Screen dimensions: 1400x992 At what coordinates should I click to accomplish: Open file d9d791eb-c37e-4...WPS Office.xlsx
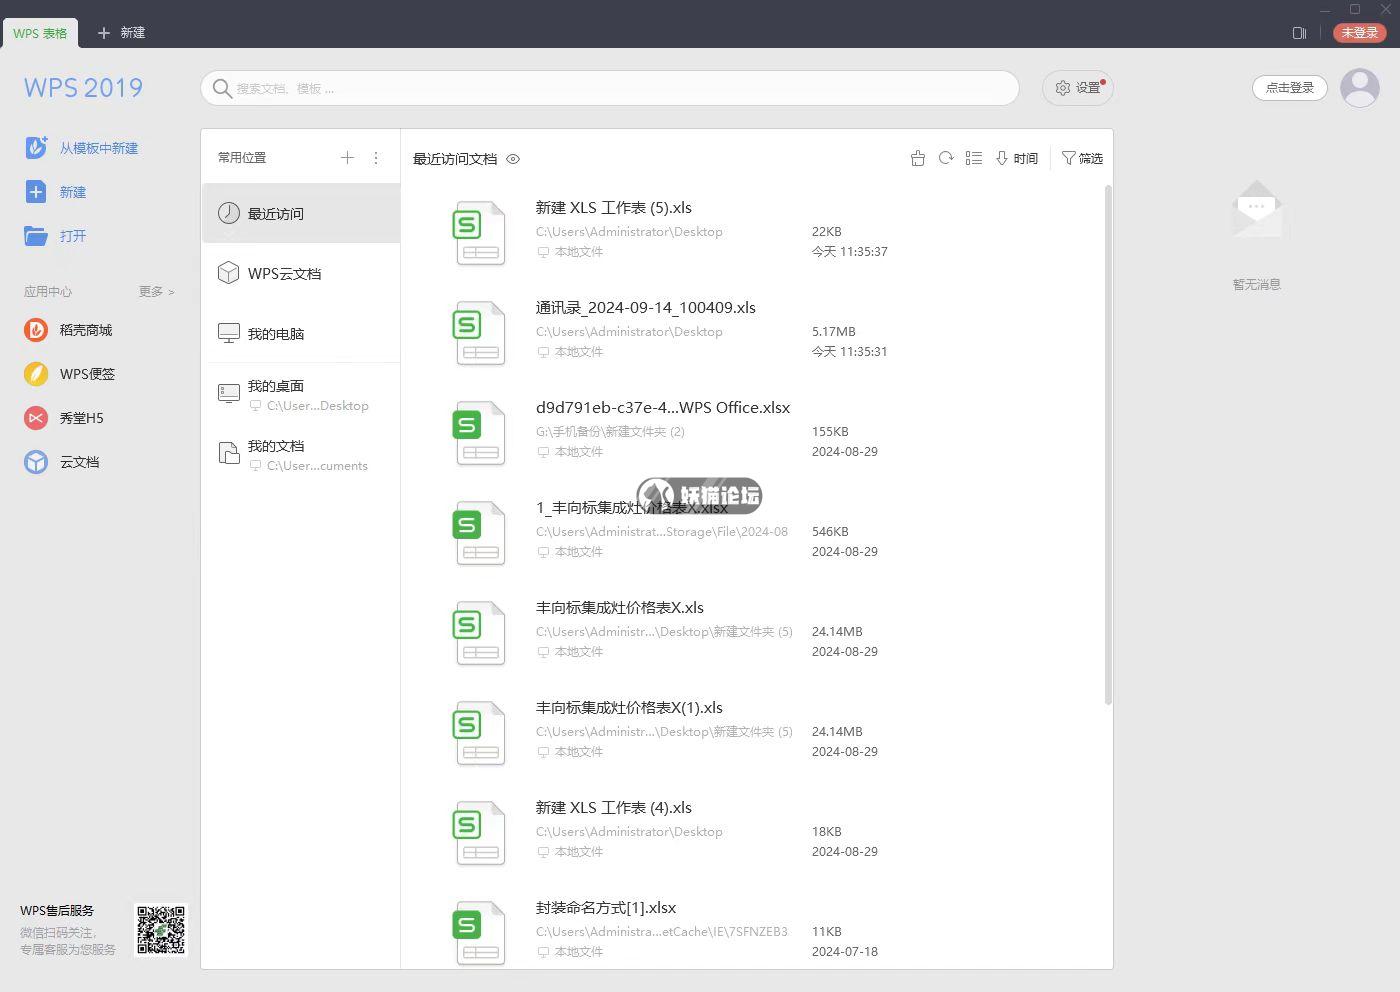[663, 408]
